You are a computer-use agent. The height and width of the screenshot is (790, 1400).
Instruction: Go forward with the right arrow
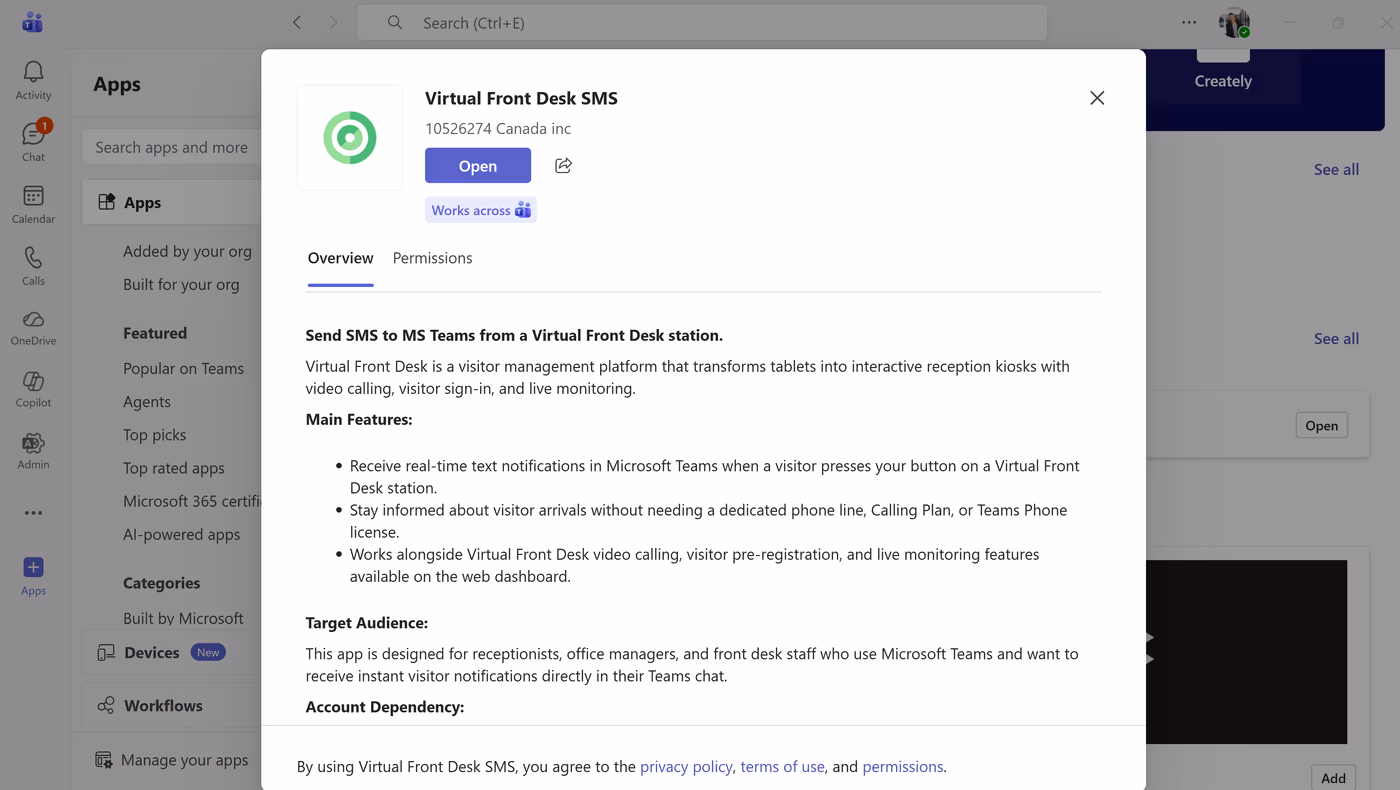coord(333,22)
